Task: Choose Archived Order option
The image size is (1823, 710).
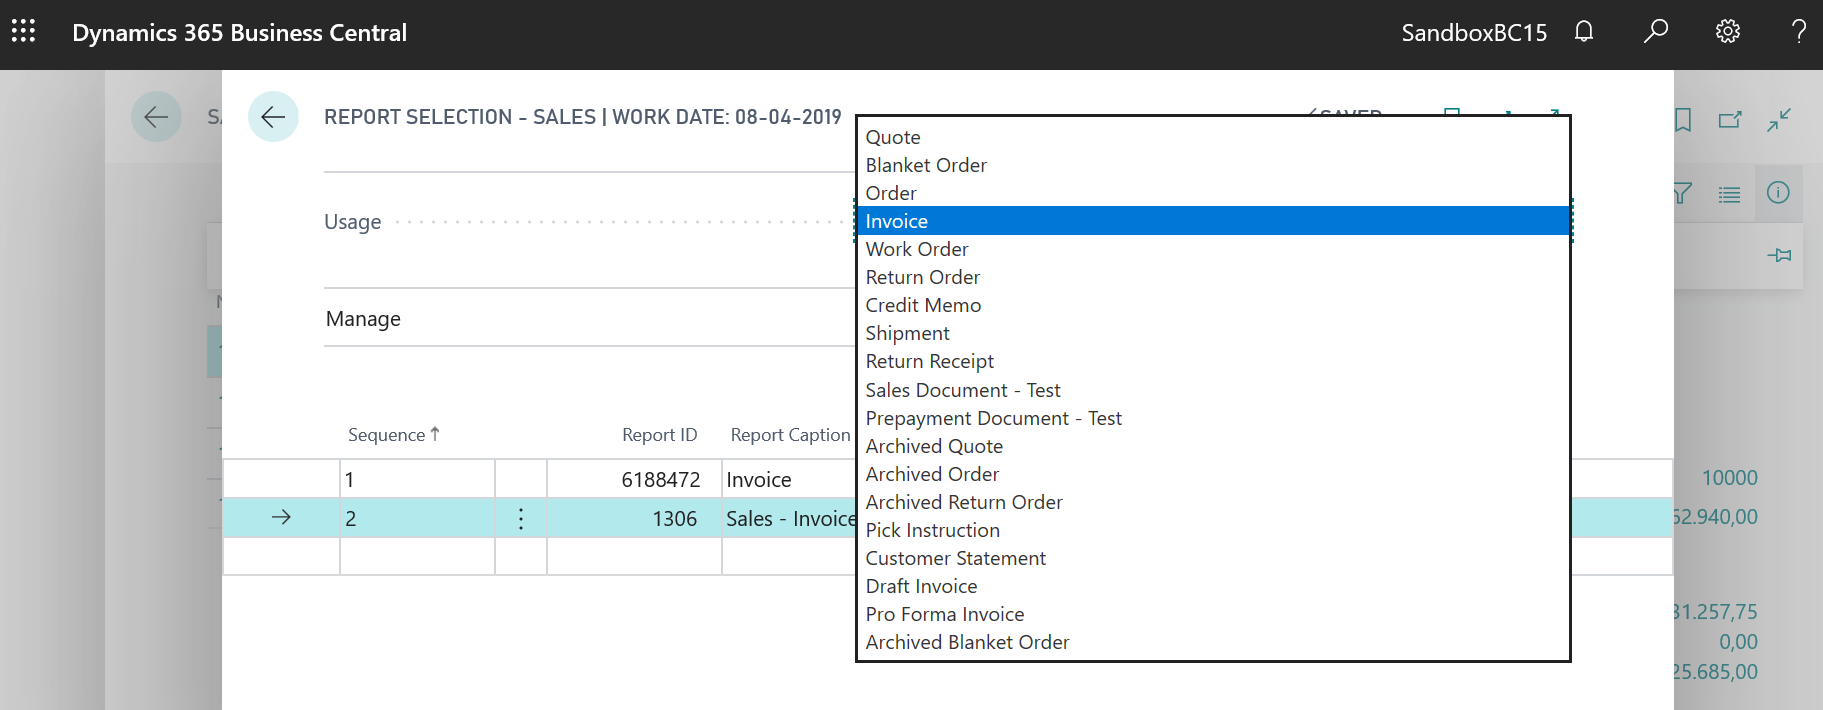Action: [1213, 474]
